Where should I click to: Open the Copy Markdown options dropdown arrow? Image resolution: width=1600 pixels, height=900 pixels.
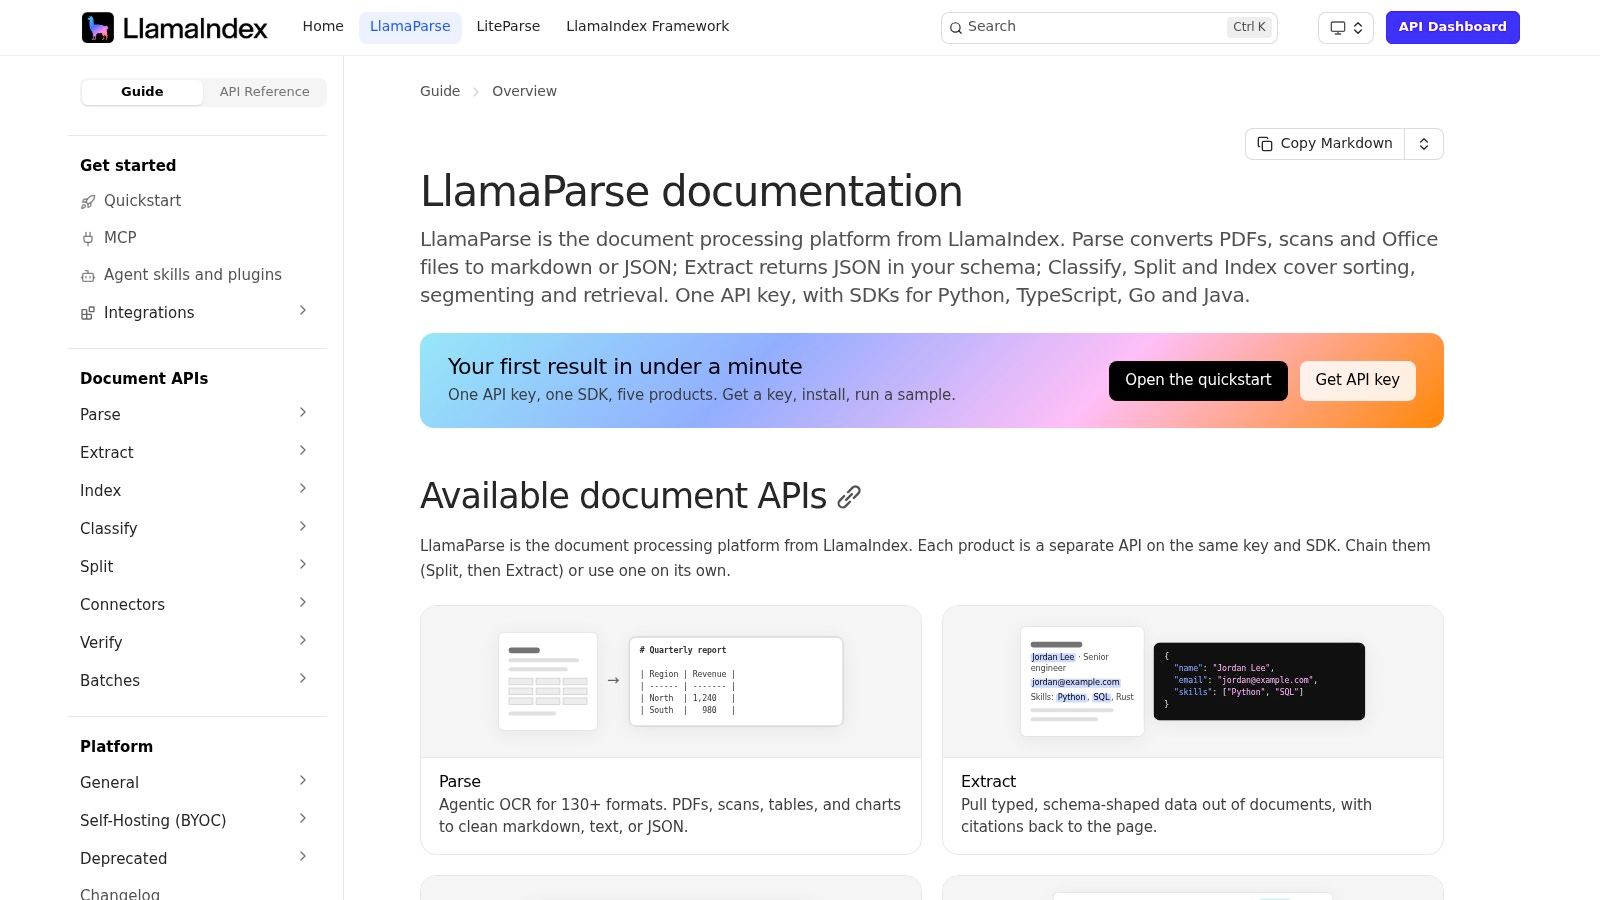1424,144
